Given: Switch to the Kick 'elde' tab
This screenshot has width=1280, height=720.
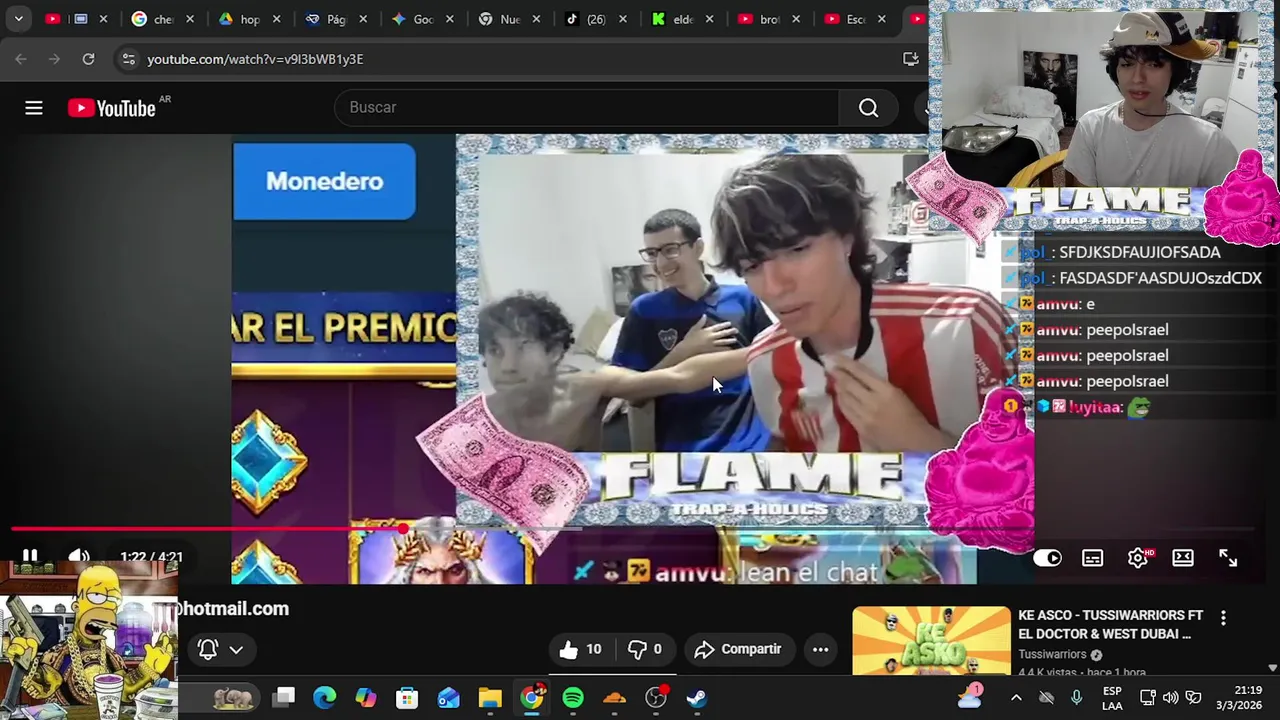Looking at the screenshot, I should 683,19.
